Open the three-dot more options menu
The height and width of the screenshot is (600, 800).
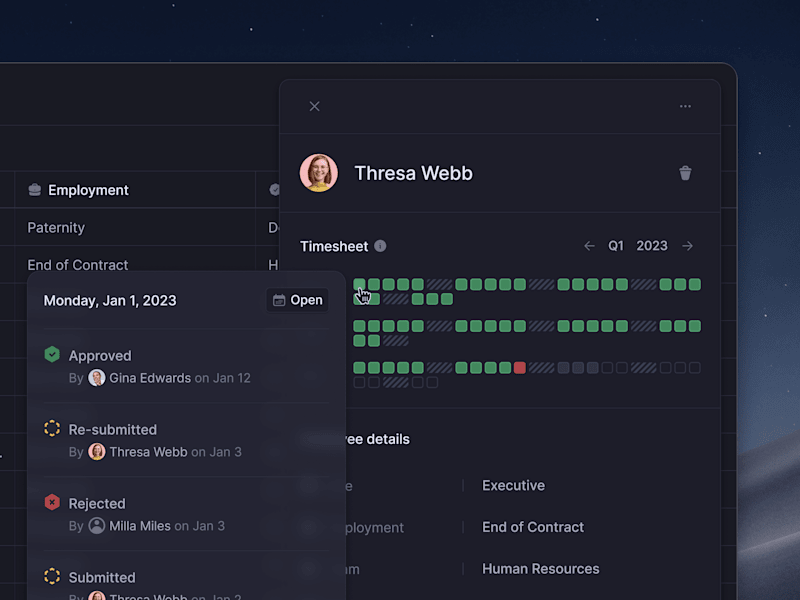coord(685,106)
